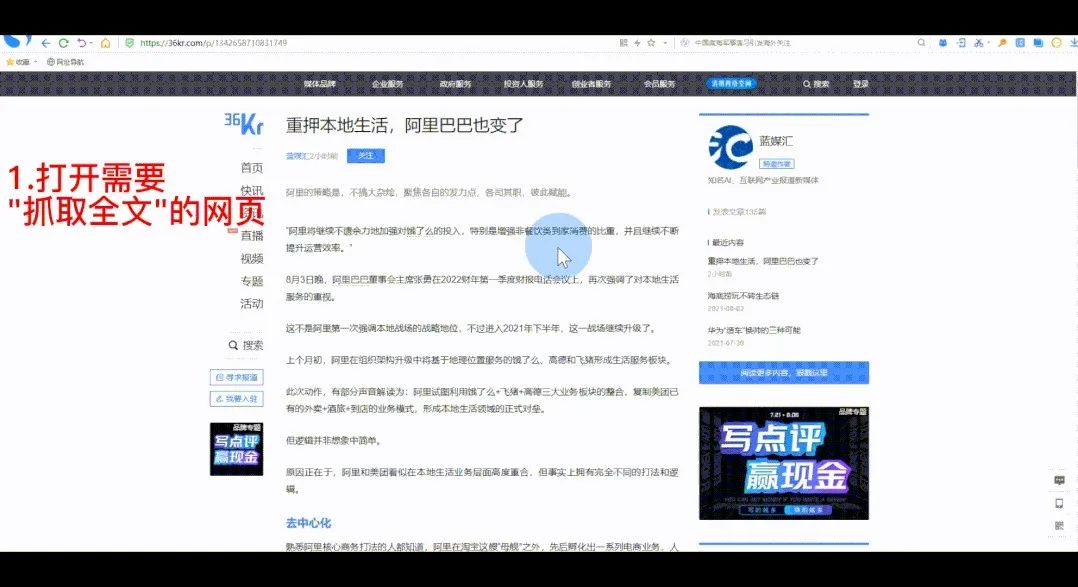Screen dimensions: 1078x587
Task: Follow the author with 关注 button
Action: (366, 155)
